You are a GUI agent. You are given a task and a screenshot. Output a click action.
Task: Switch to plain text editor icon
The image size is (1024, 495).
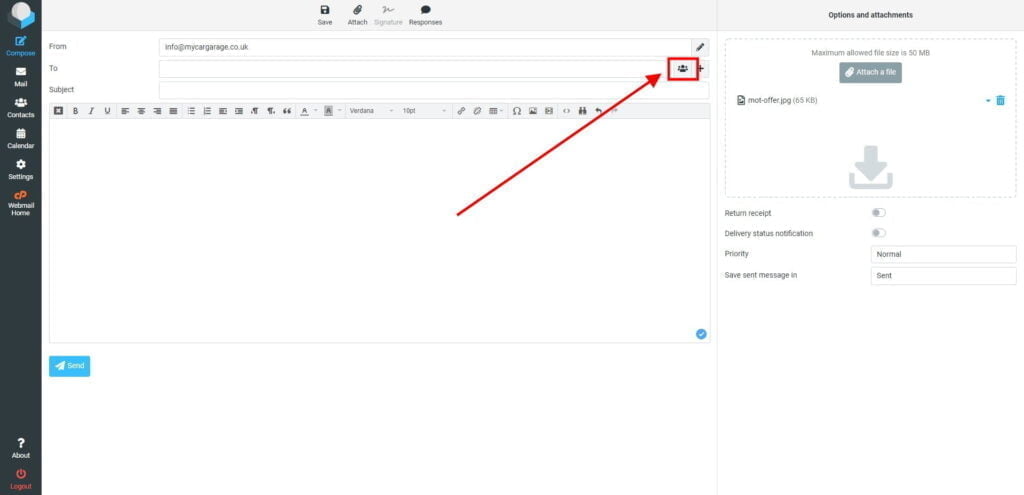[x=58, y=111]
